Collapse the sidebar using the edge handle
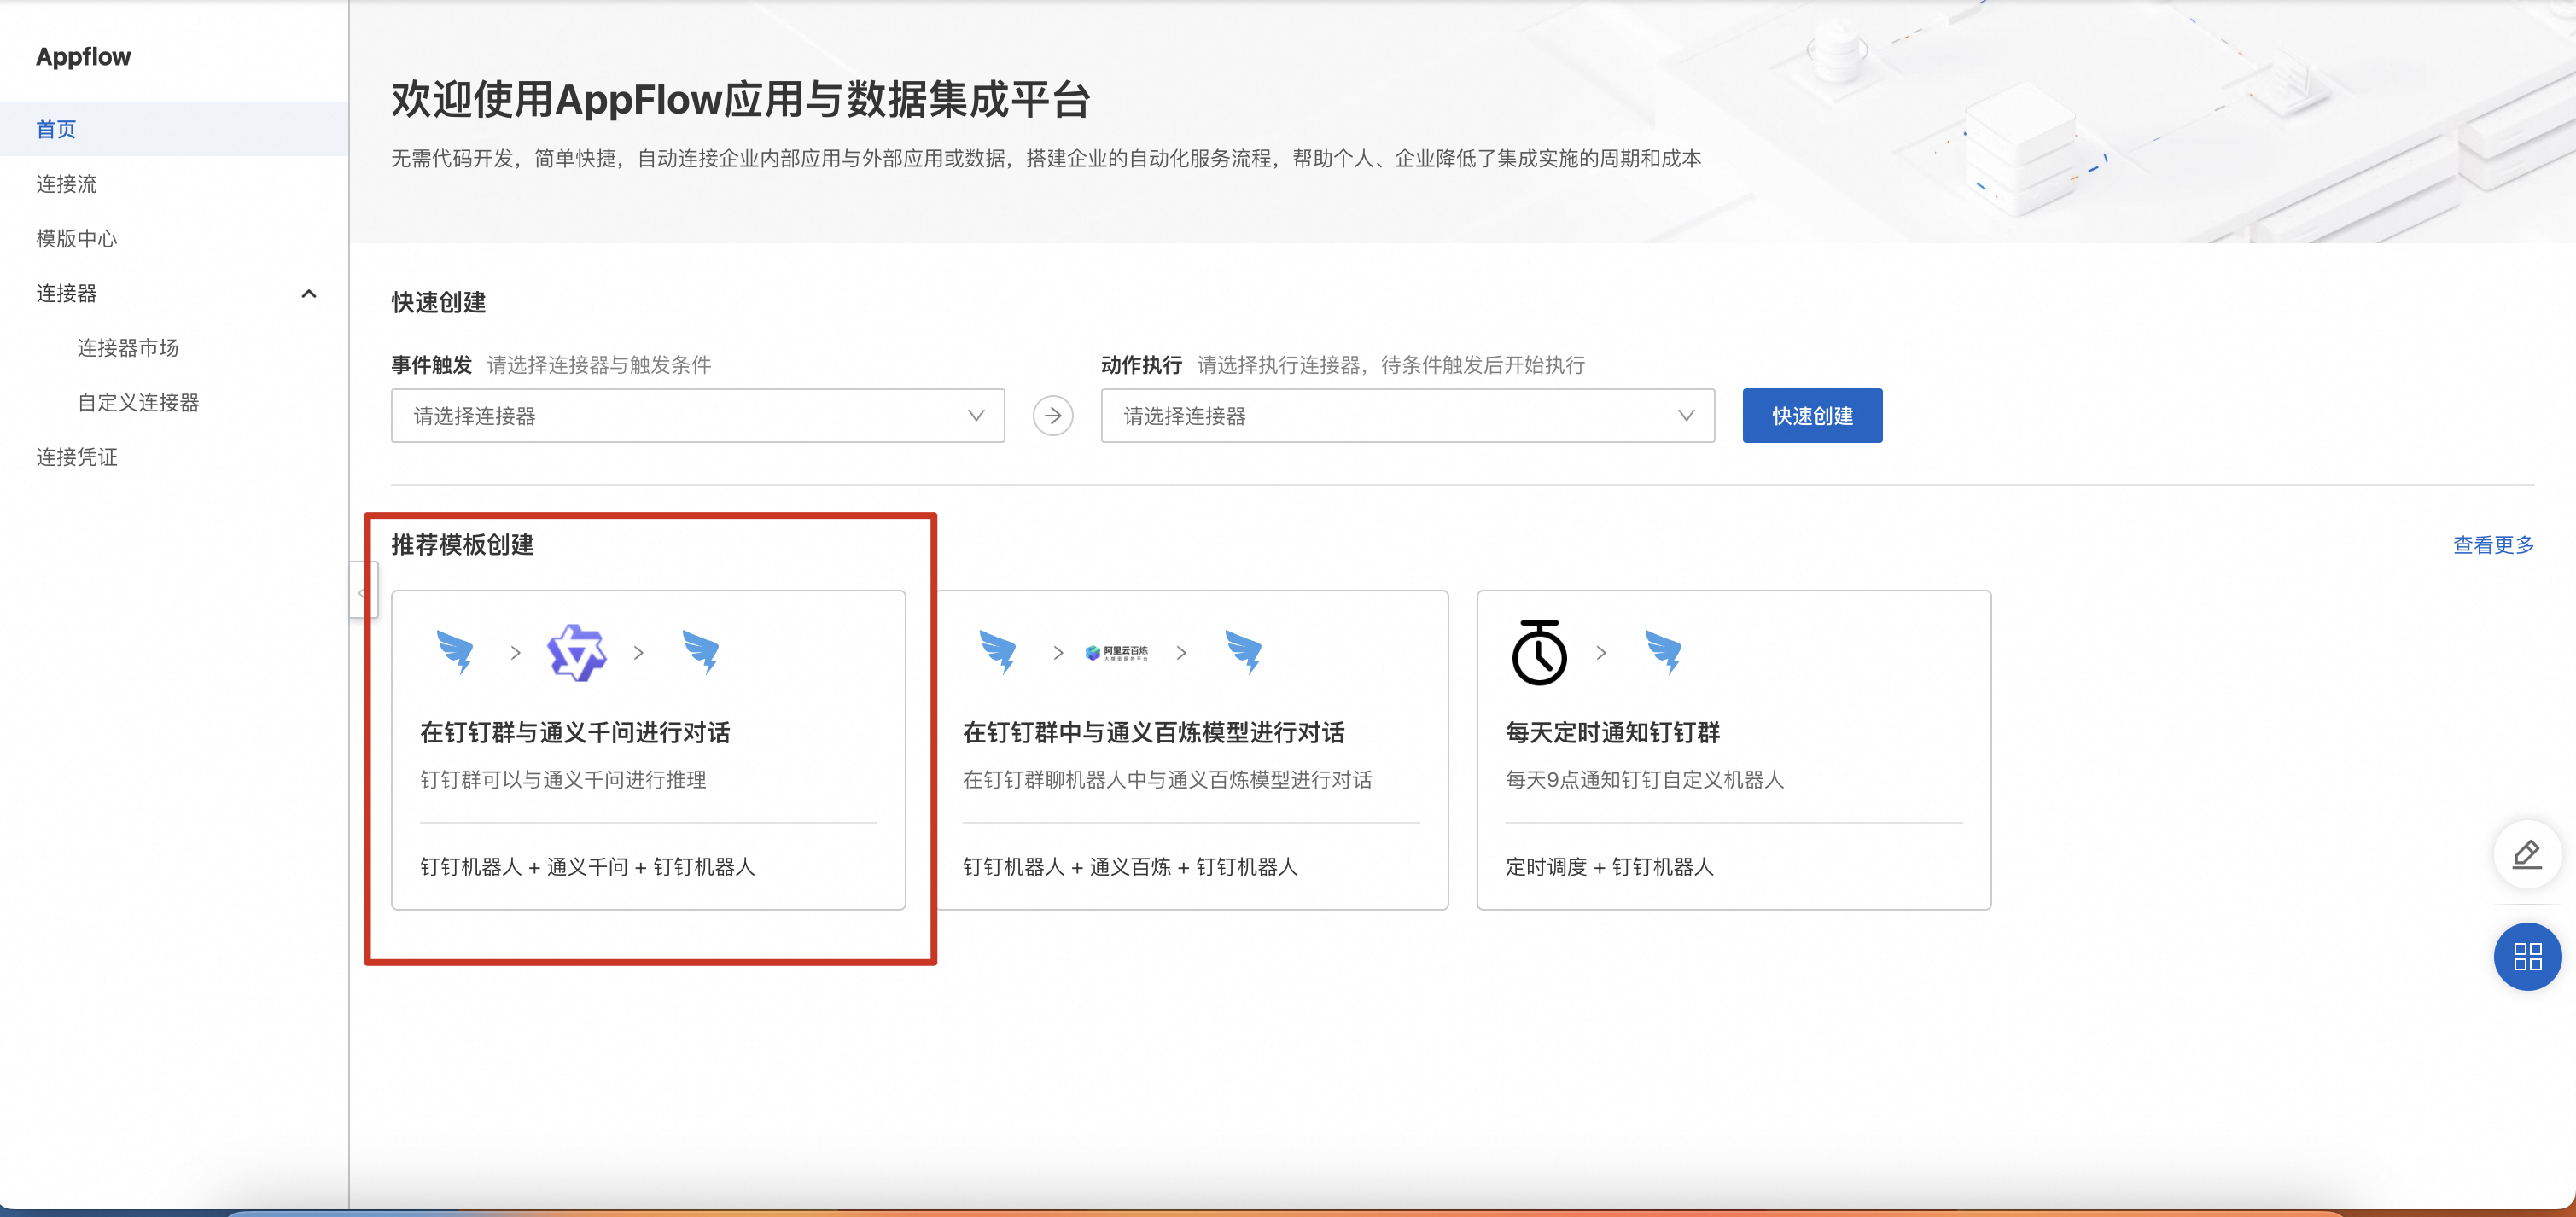The height and width of the screenshot is (1217, 2576). tap(362, 591)
